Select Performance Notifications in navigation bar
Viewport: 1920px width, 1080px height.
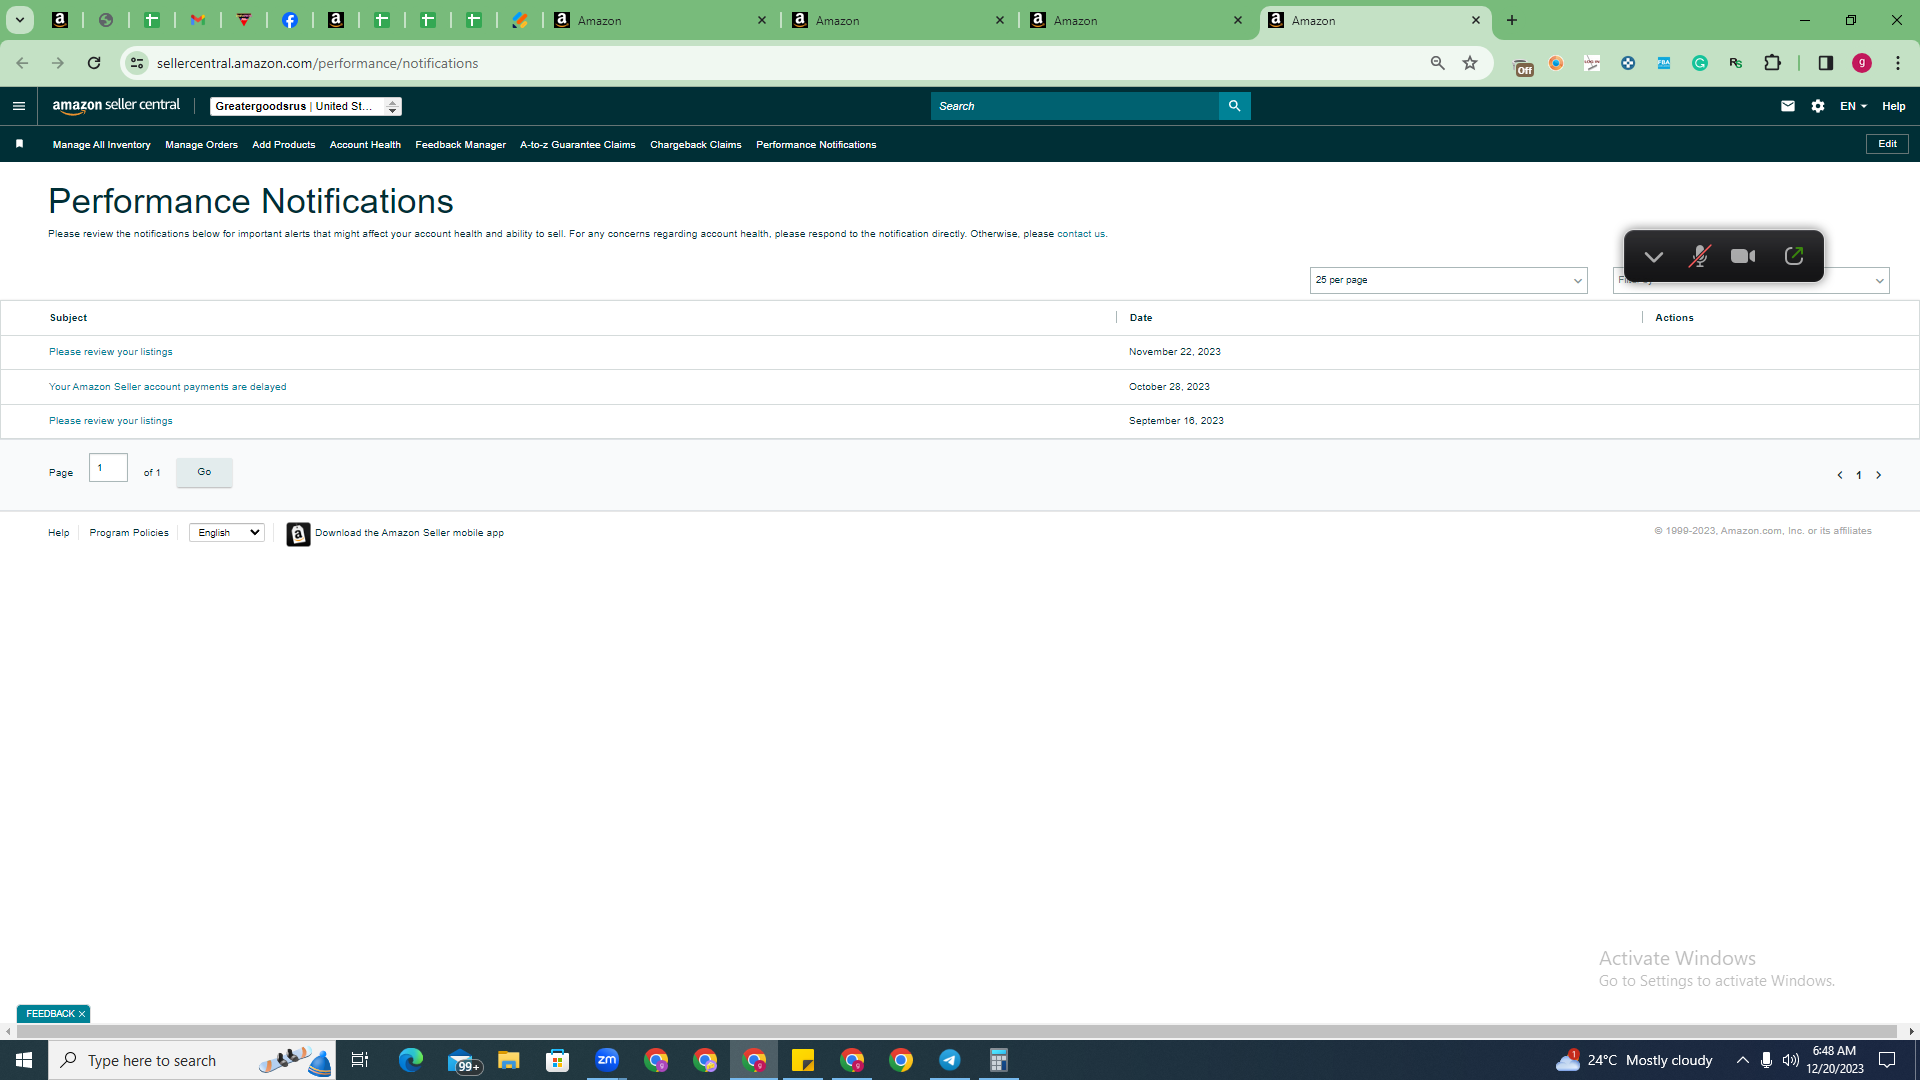click(816, 145)
